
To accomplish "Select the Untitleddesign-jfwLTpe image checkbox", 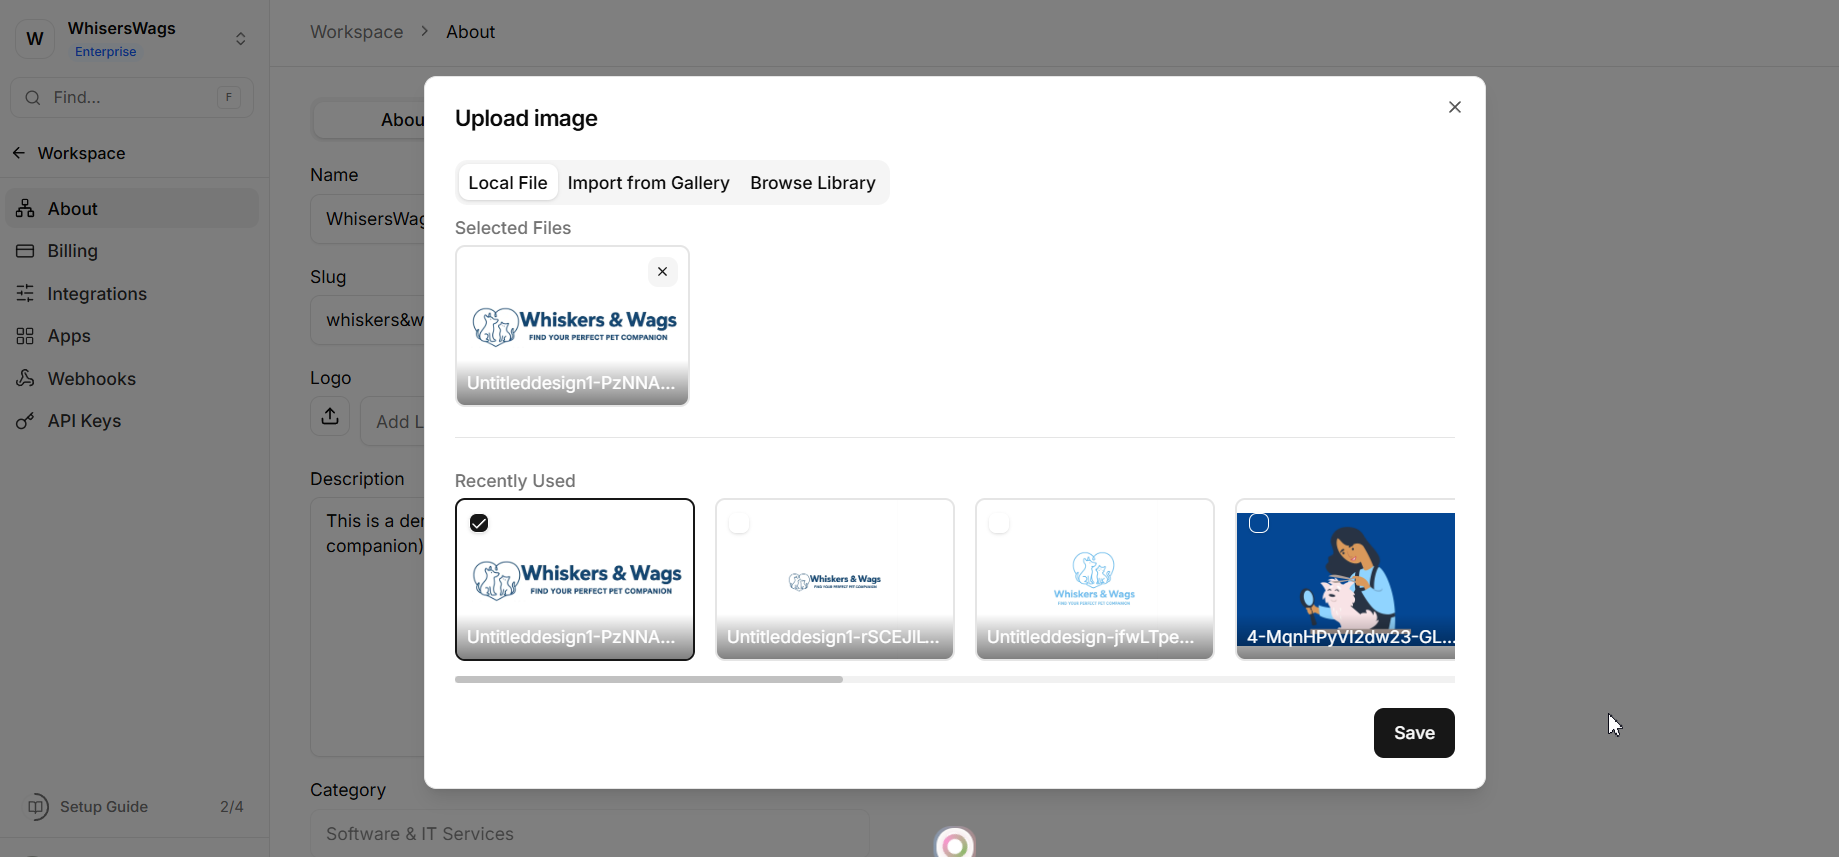I will pos(999,523).
